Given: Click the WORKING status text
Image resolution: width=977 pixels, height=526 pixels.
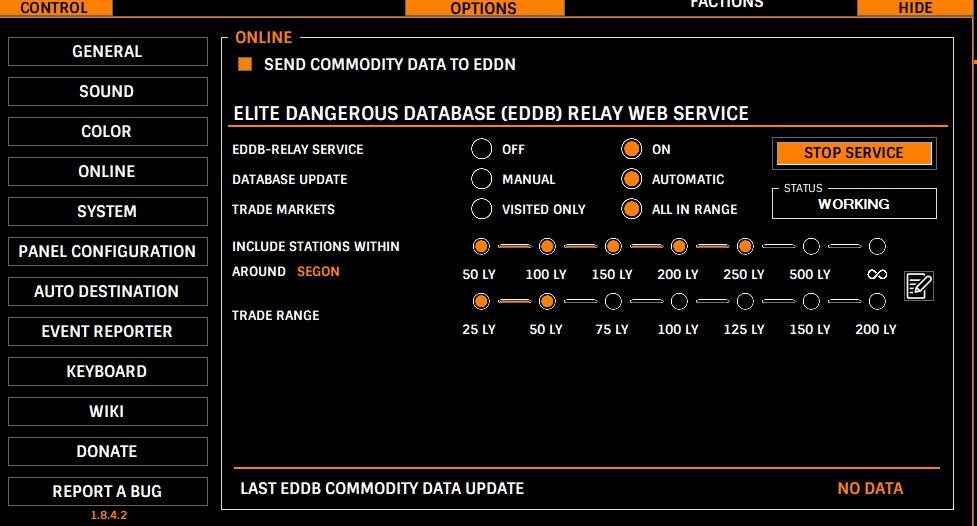Looking at the screenshot, I should tap(854, 204).
